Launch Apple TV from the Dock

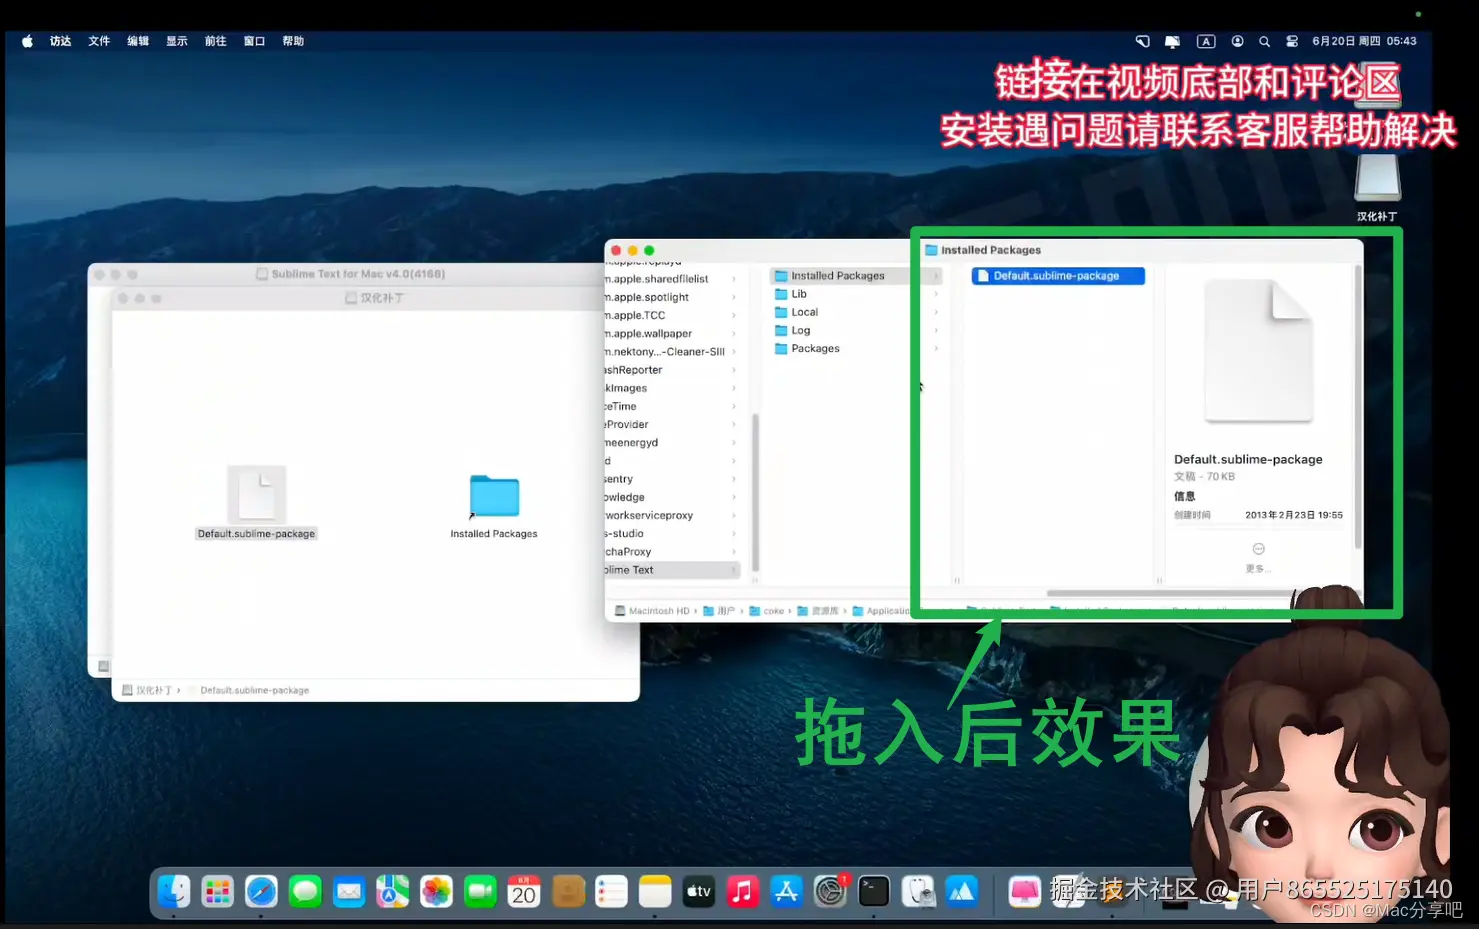click(699, 890)
